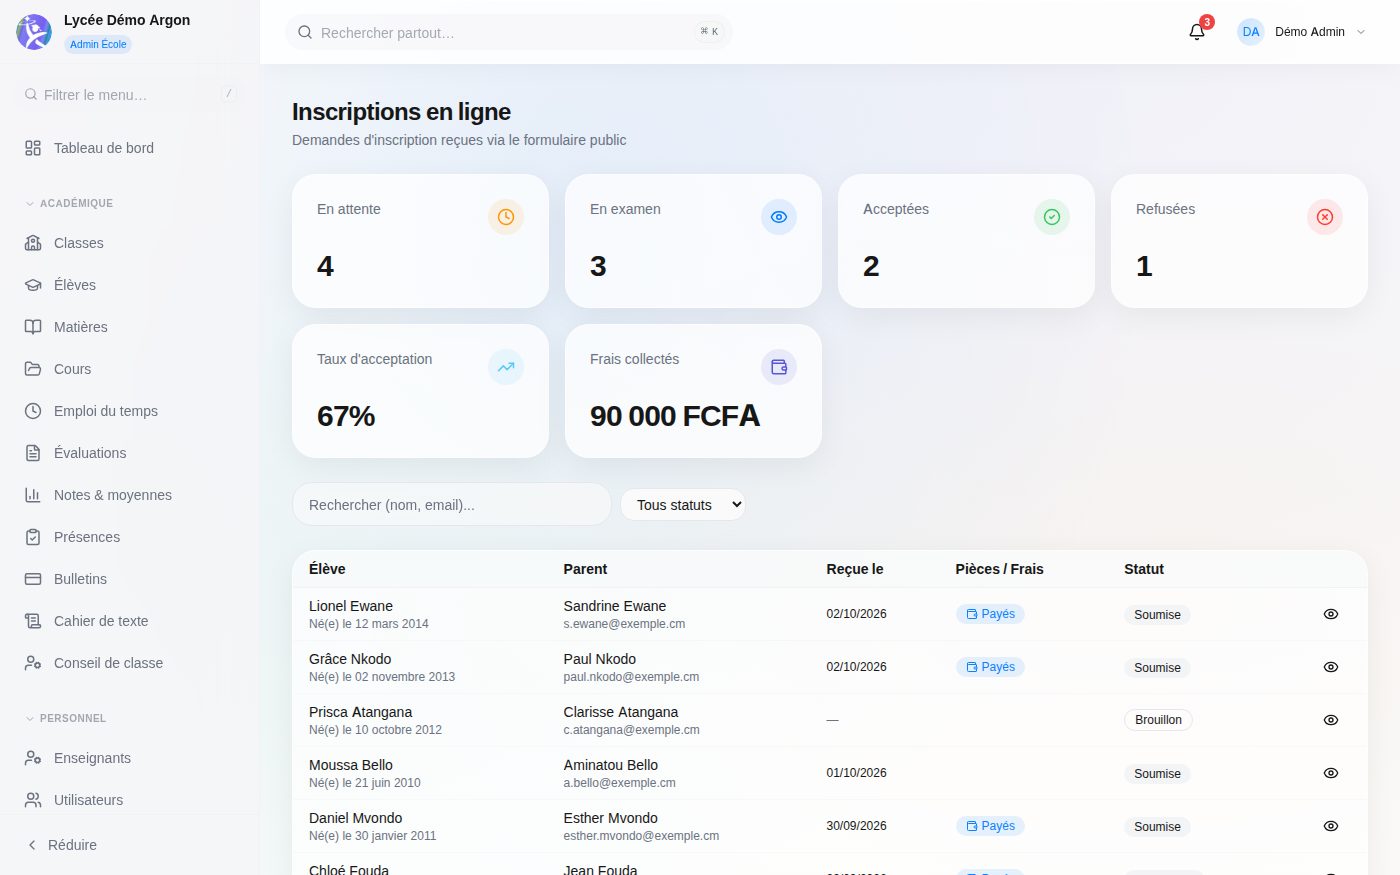Image resolution: width=1400 pixels, height=875 pixels.
Task: Open the Tous statuts filter dropdown
Action: click(x=683, y=505)
